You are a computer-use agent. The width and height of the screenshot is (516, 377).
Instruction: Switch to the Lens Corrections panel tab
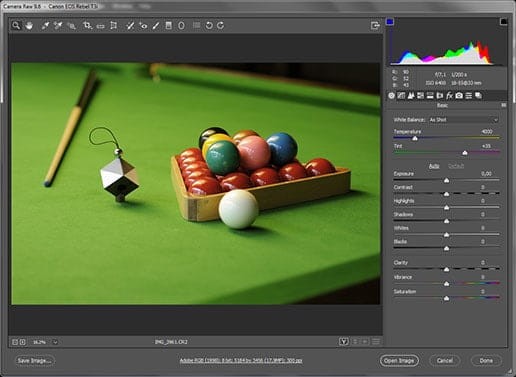tap(440, 96)
